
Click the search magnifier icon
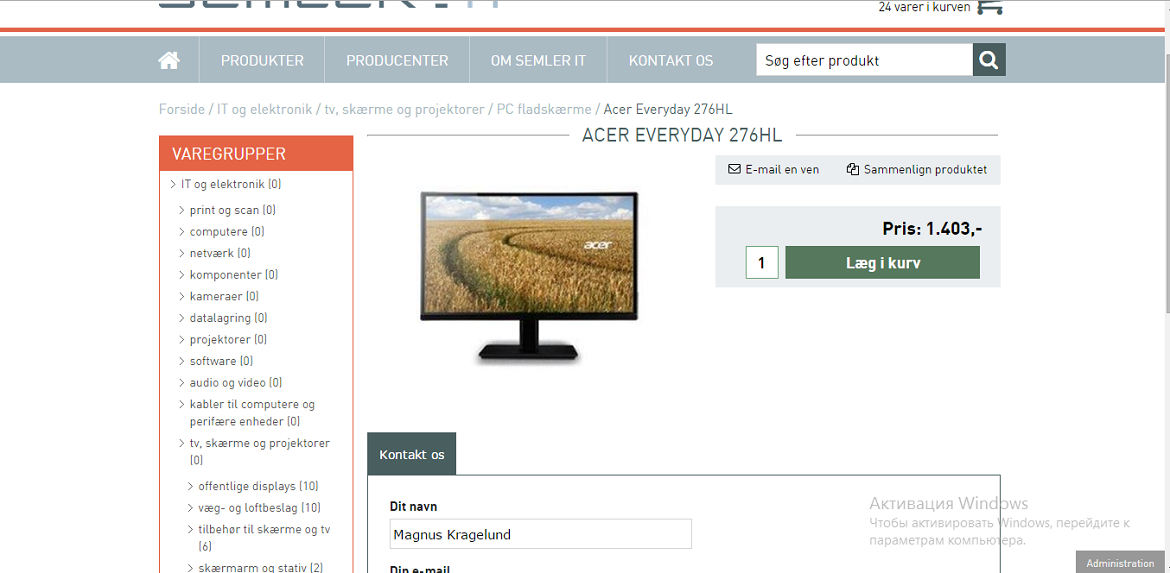pyautogui.click(x=989, y=60)
